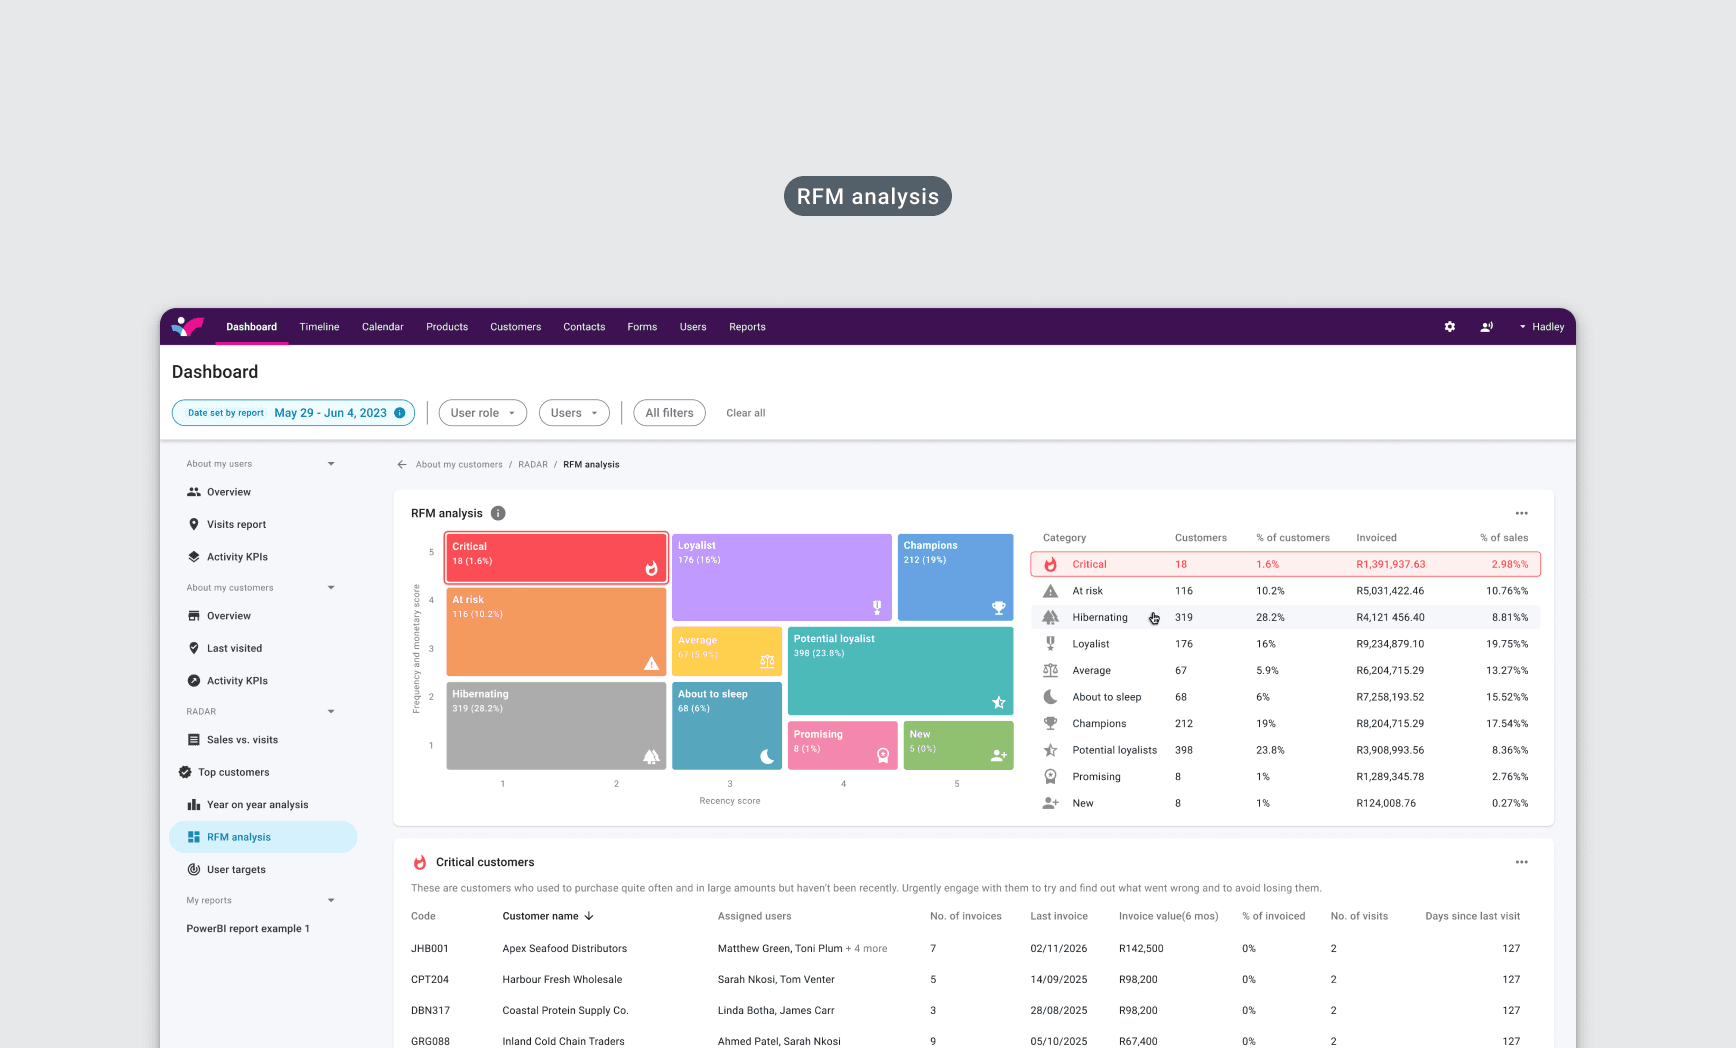Click the moon icon in About to sleep row
This screenshot has height=1048, width=1736.
tap(1050, 697)
